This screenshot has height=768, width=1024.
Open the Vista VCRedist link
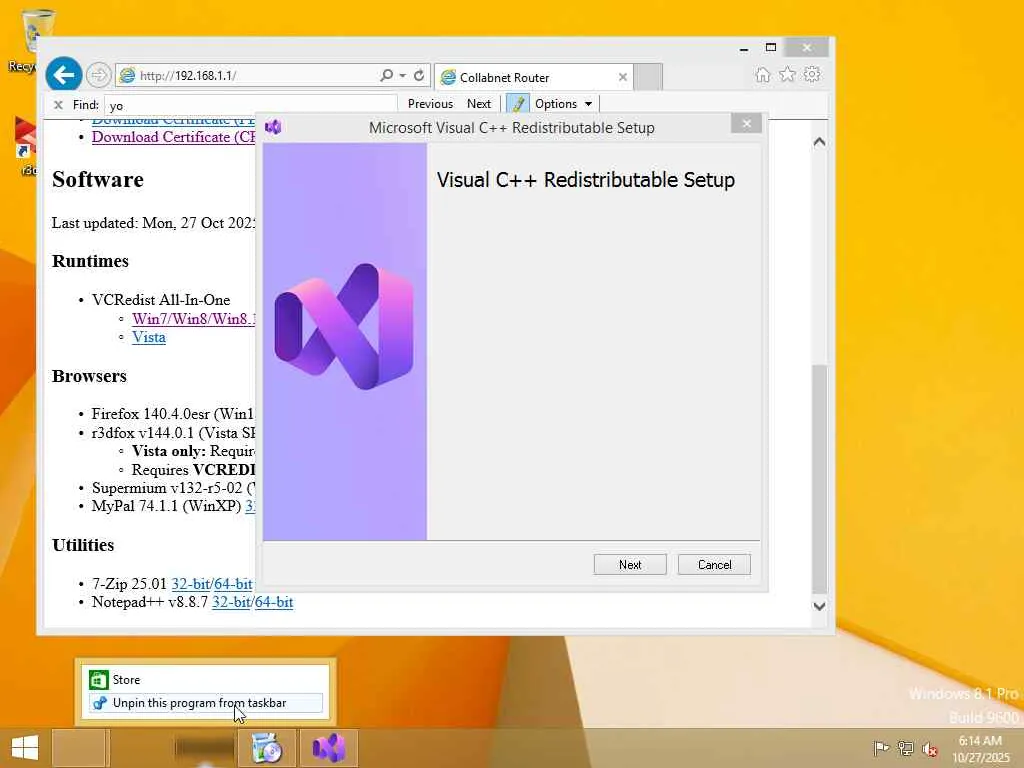[x=149, y=338]
